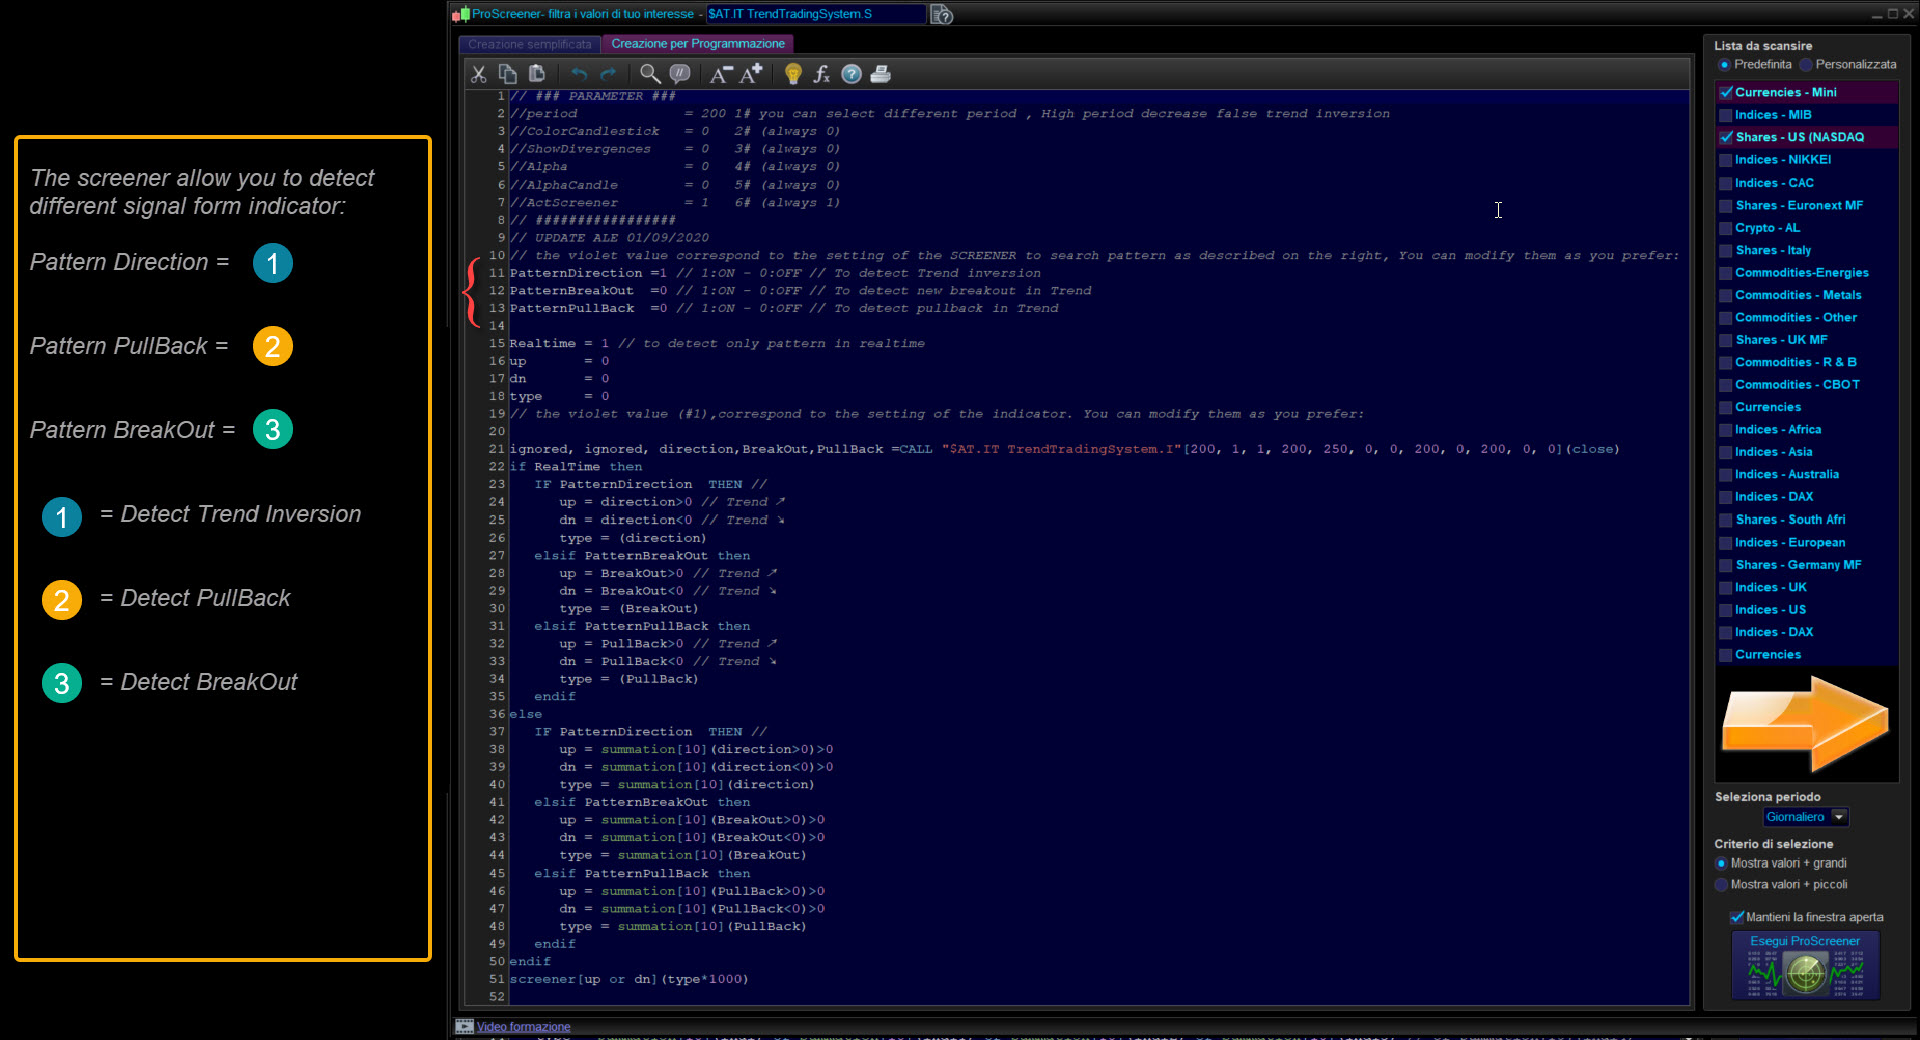This screenshot has width=1920, height=1040.
Task: Check Indices - Australia list
Action: pyautogui.click(x=1726, y=475)
